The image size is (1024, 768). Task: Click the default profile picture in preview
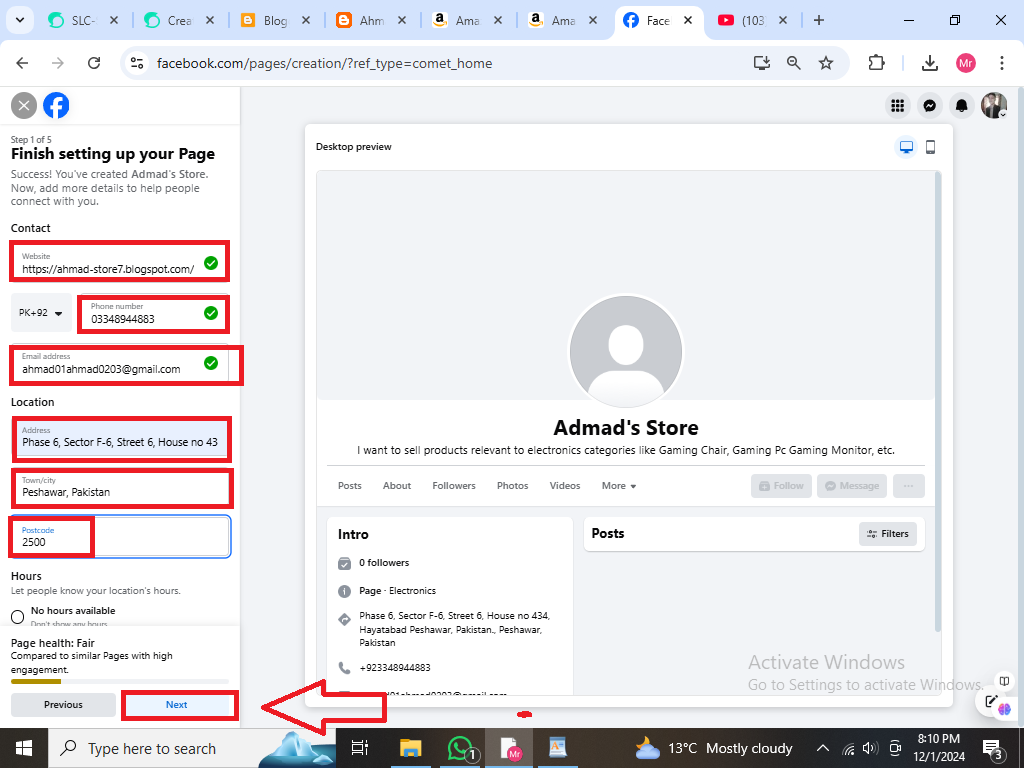click(626, 351)
